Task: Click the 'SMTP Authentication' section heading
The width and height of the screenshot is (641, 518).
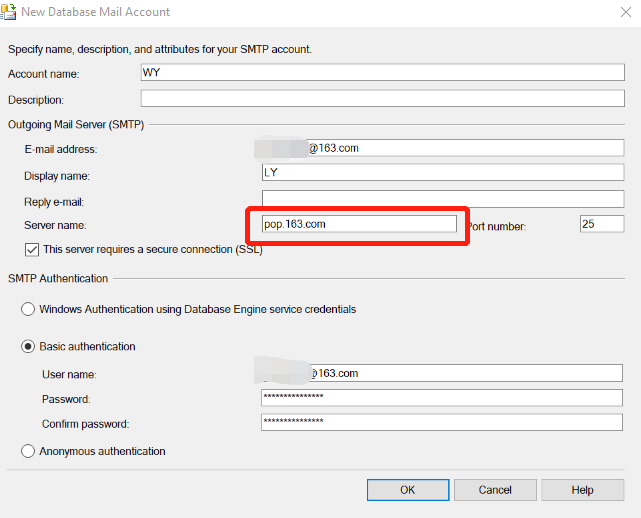Action: (58, 278)
